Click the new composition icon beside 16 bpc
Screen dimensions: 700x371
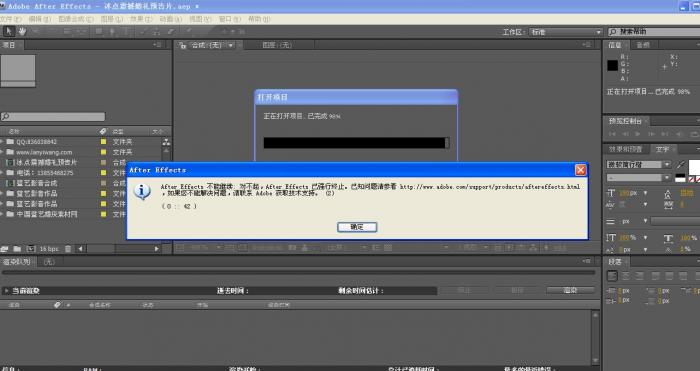[x=31, y=249]
